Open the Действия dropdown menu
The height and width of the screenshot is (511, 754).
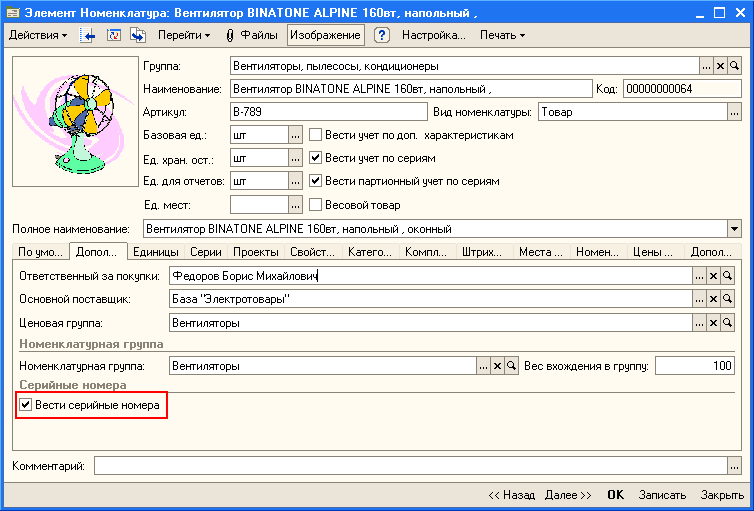(37, 35)
